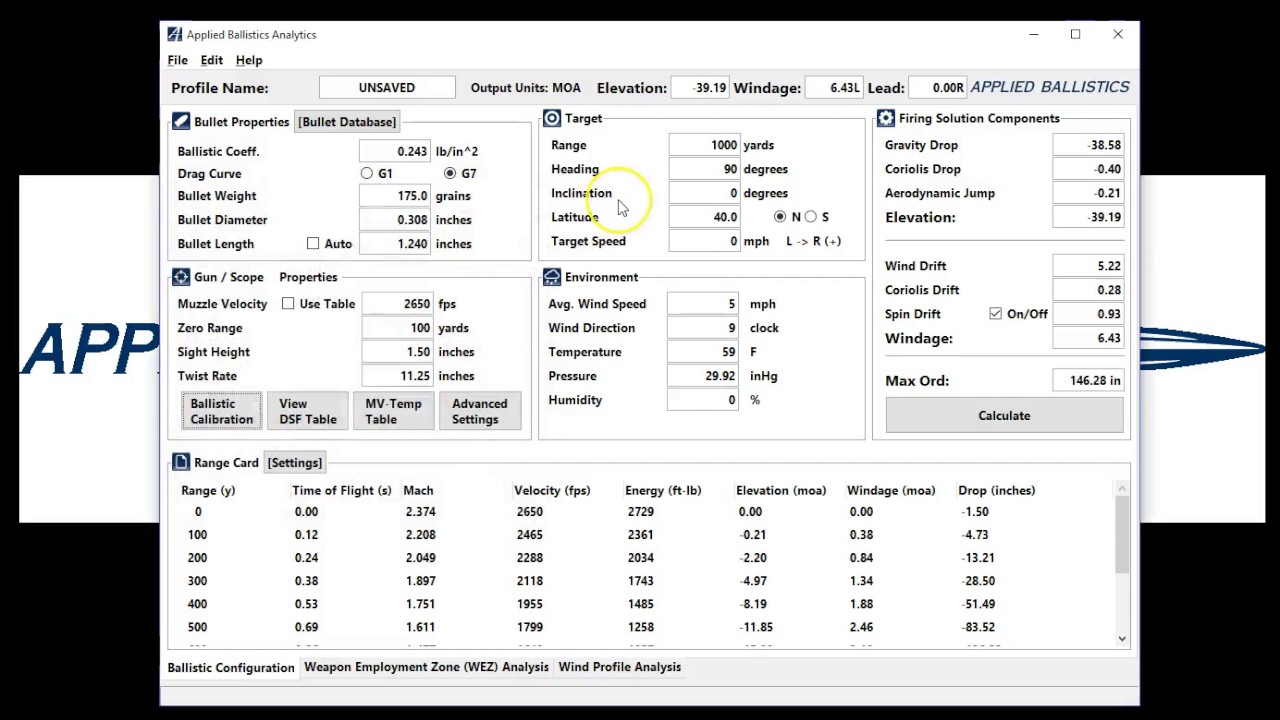Click the Latitude value field
This screenshot has width=1280, height=720.
(705, 217)
